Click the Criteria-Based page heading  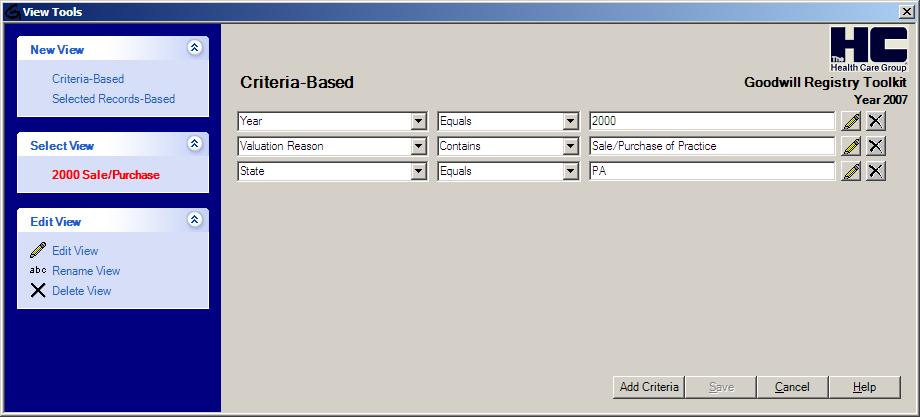[x=297, y=83]
